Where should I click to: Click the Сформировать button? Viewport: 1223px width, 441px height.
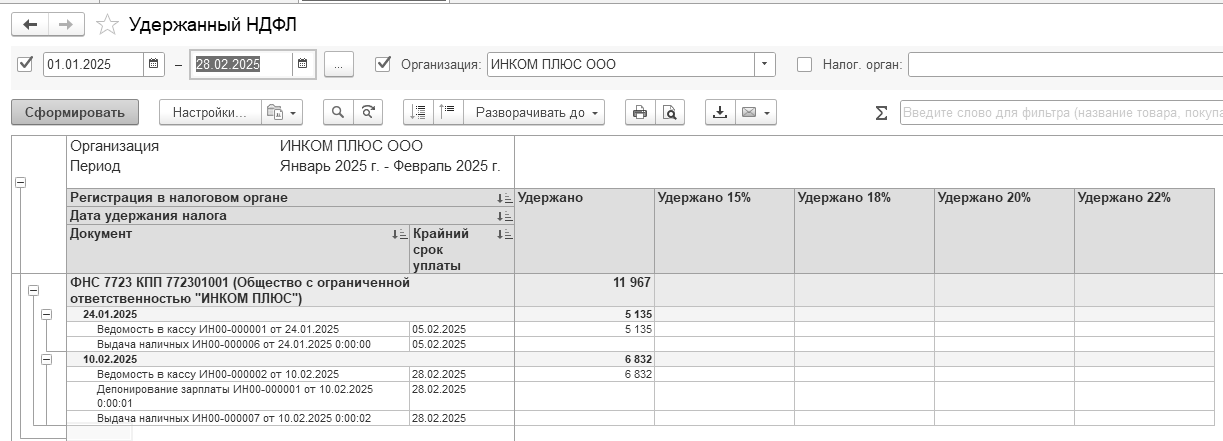(x=75, y=112)
